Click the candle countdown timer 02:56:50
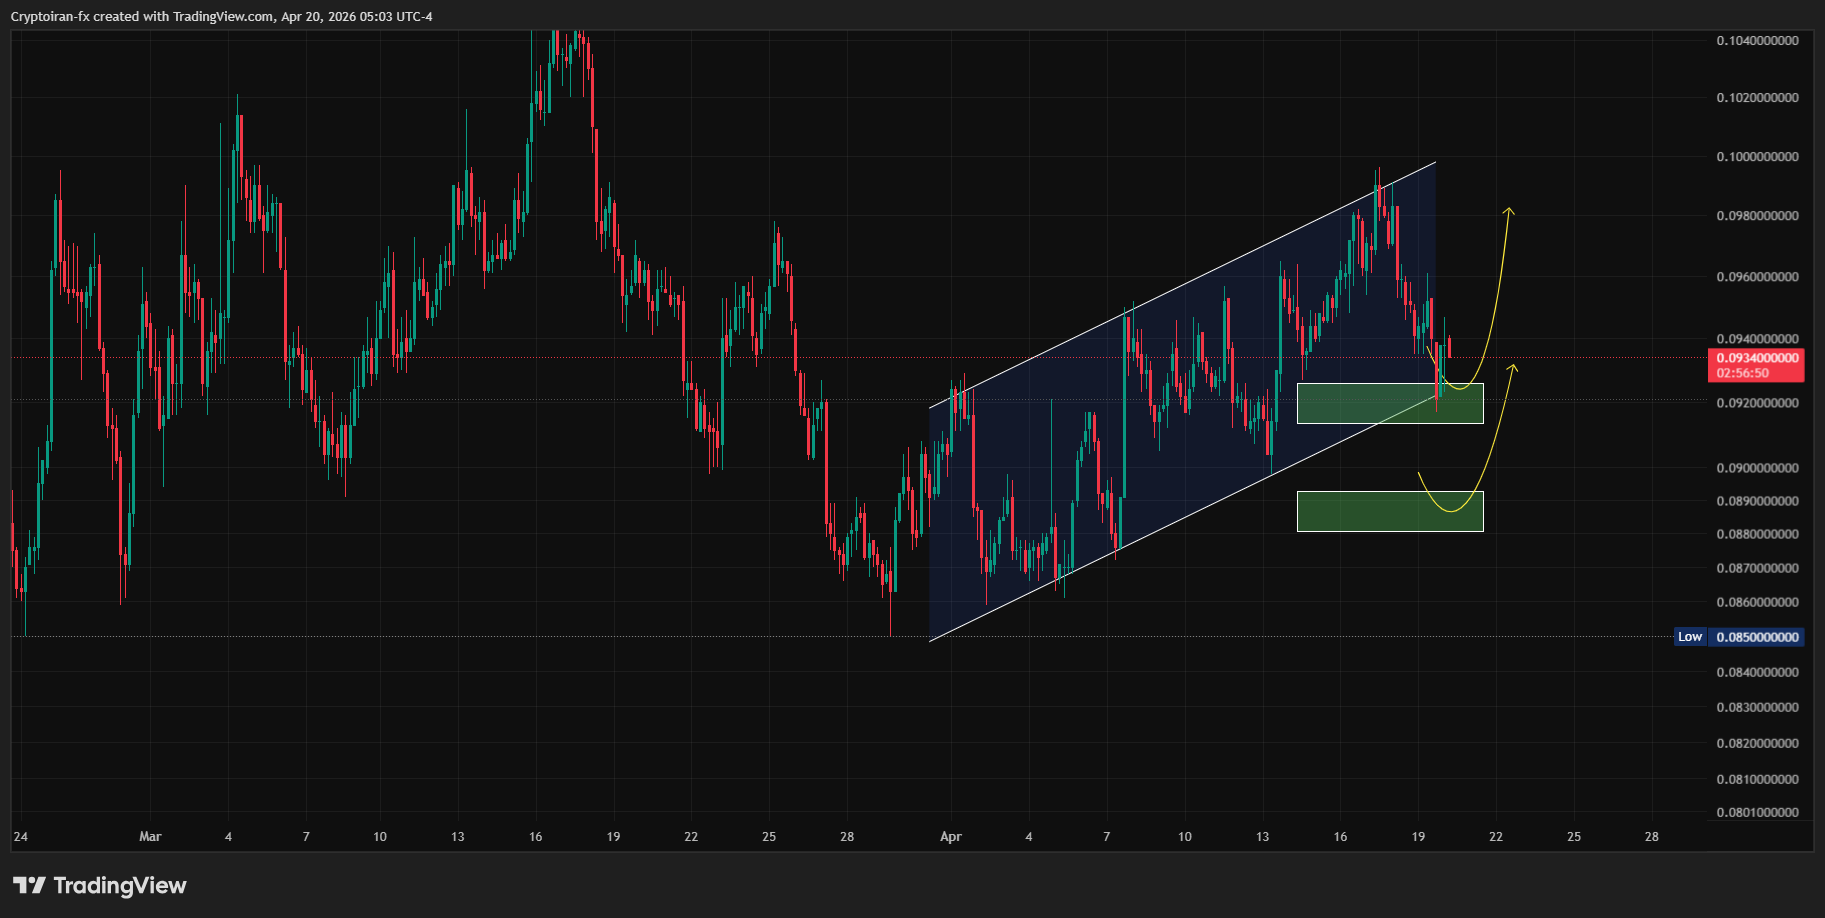Image resolution: width=1825 pixels, height=918 pixels. pos(1742,373)
